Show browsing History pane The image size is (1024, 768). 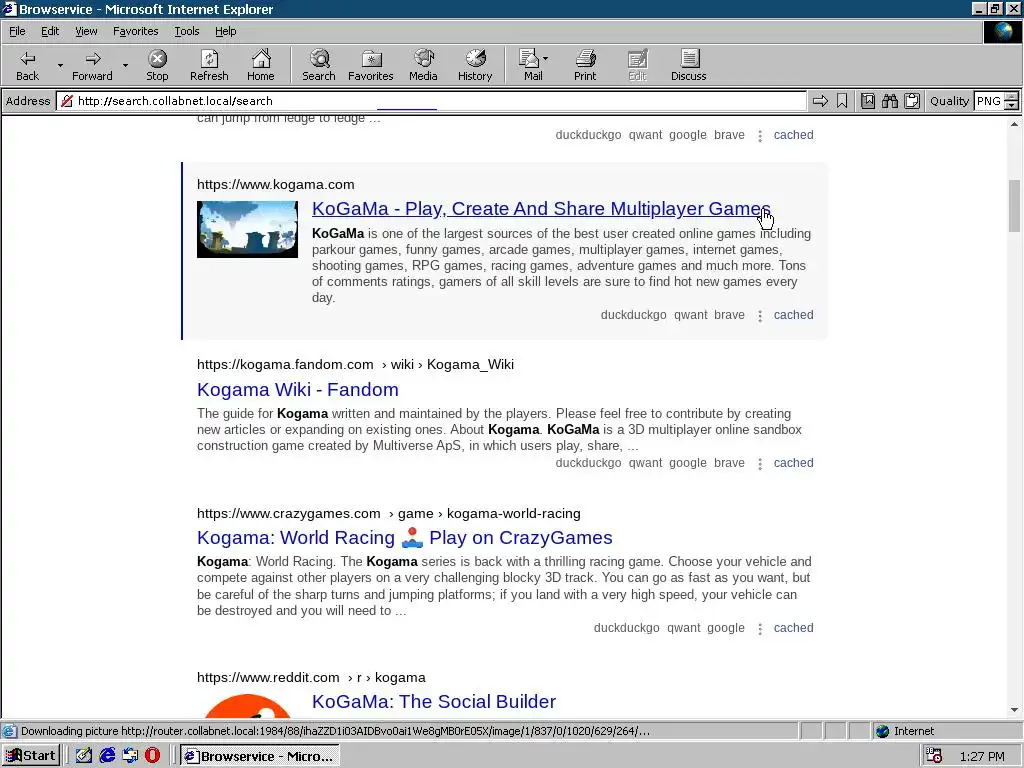(475, 65)
